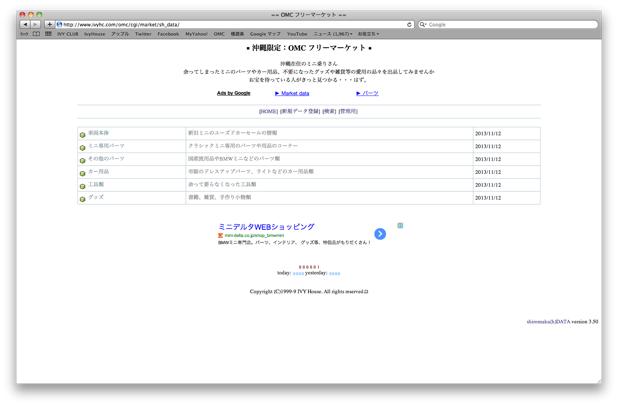
Task: Open the ミニ専用パーツ category
Action: coord(106,146)
